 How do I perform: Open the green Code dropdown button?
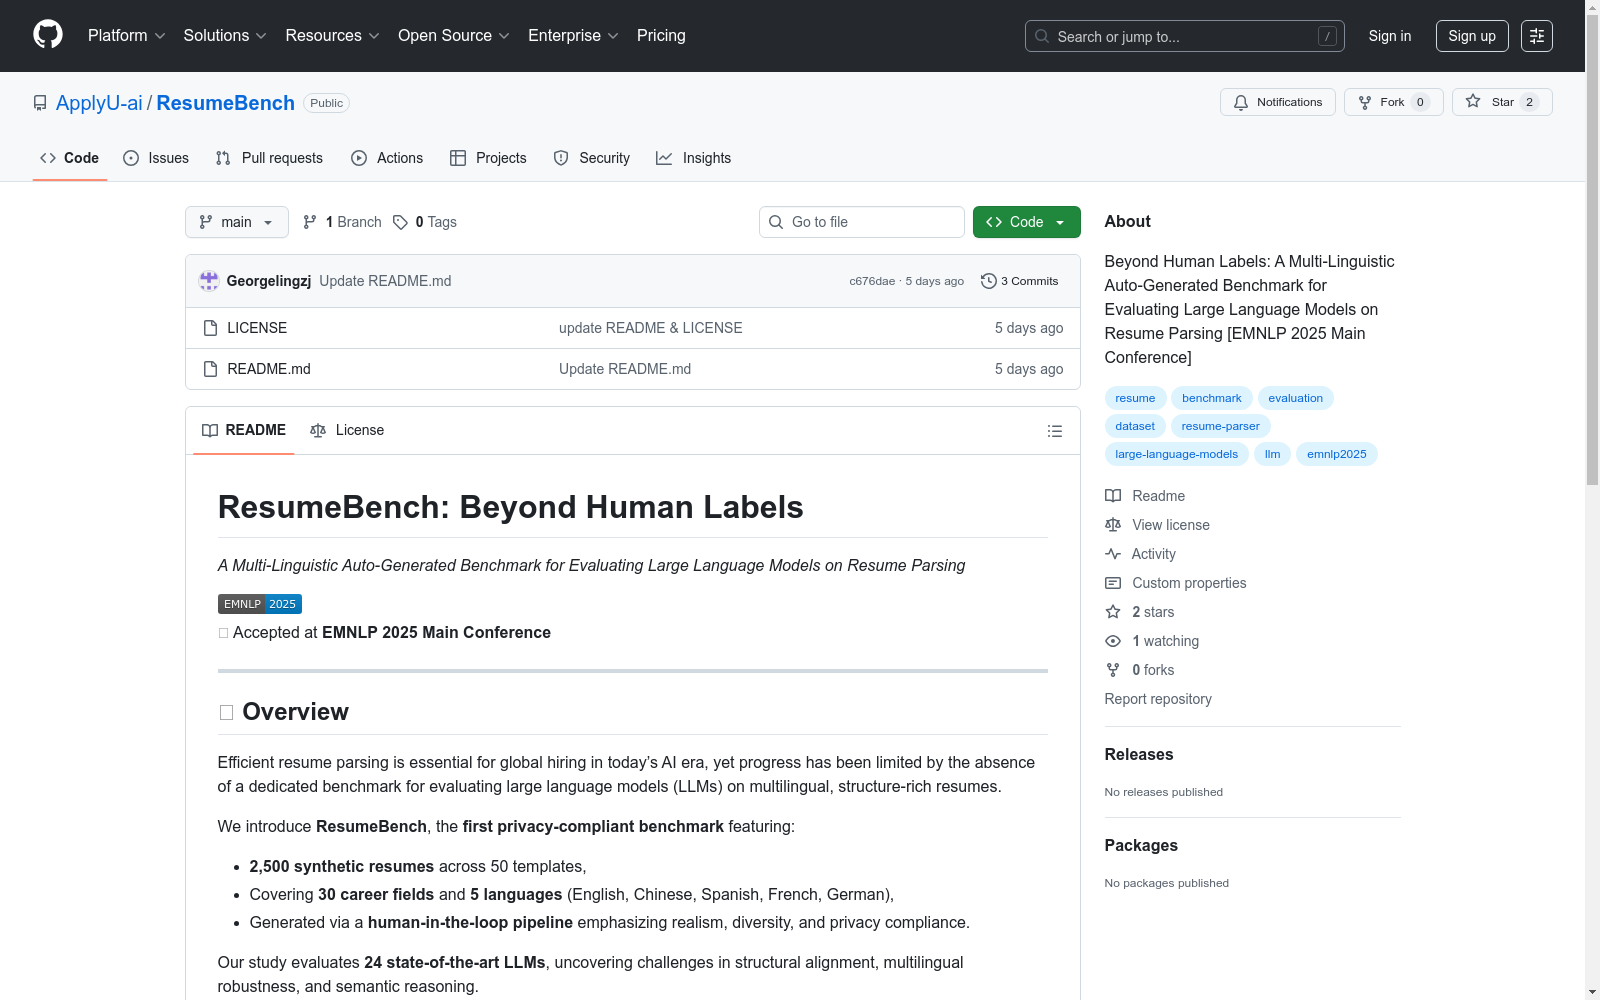(1027, 222)
